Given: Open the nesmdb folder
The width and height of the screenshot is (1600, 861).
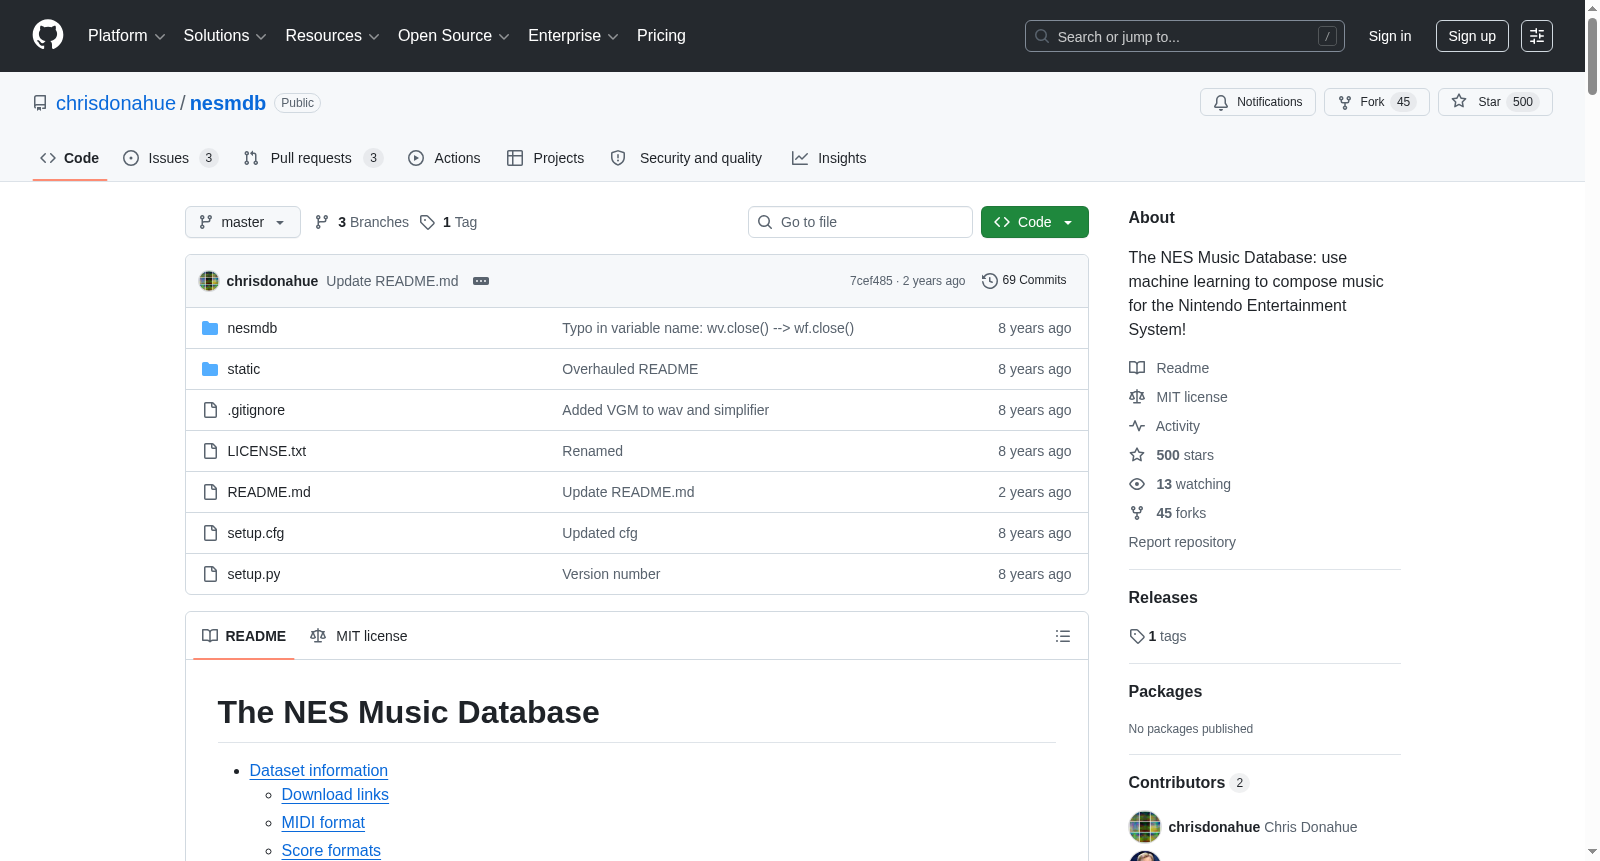Looking at the screenshot, I should pyautogui.click(x=252, y=328).
